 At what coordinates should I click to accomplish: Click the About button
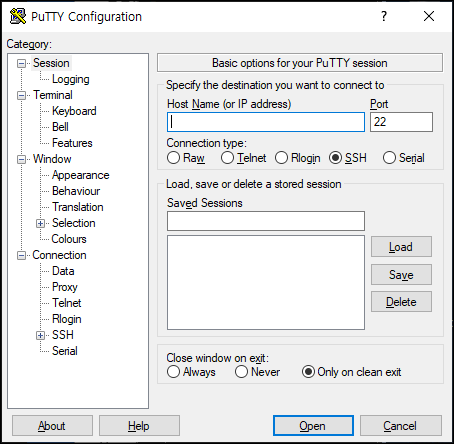[x=52, y=426]
